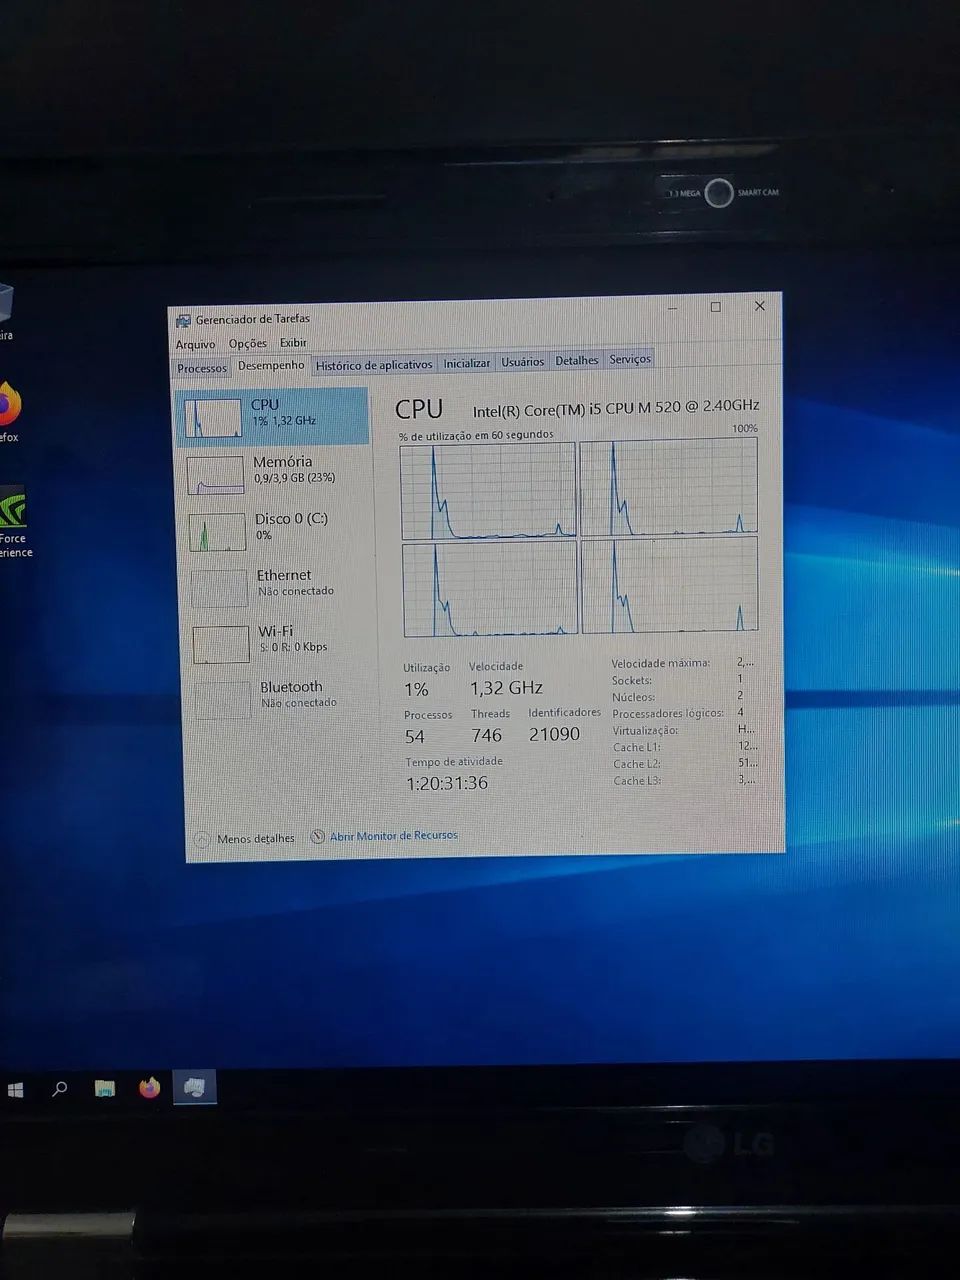Viewport: 960px width, 1280px height.
Task: Click the top-right CPU core graph
Action: 669,487
